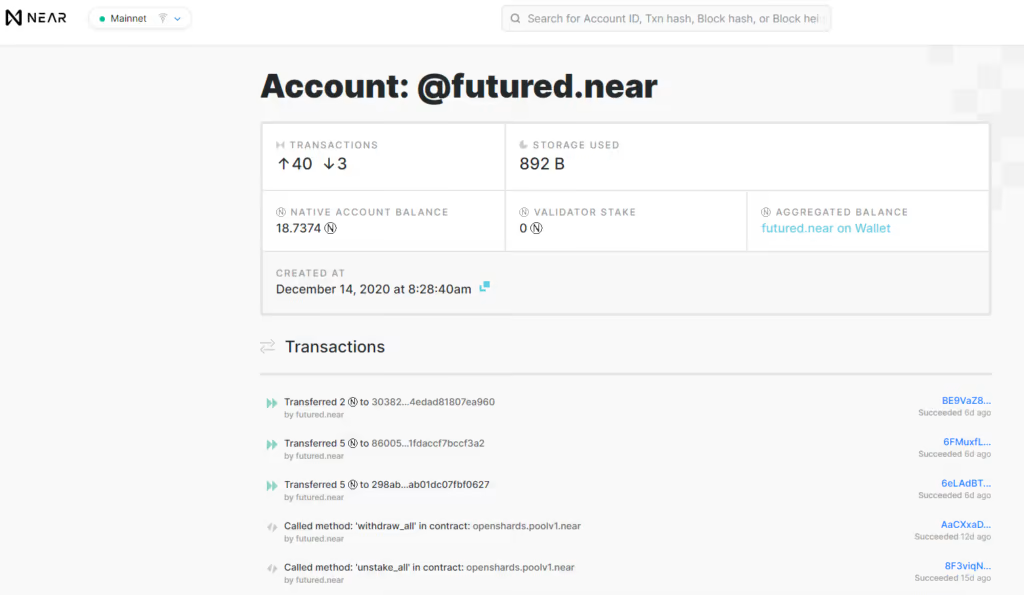1024x595 pixels.
Task: Click the Account: @futured.near heading
Action: pos(458,86)
